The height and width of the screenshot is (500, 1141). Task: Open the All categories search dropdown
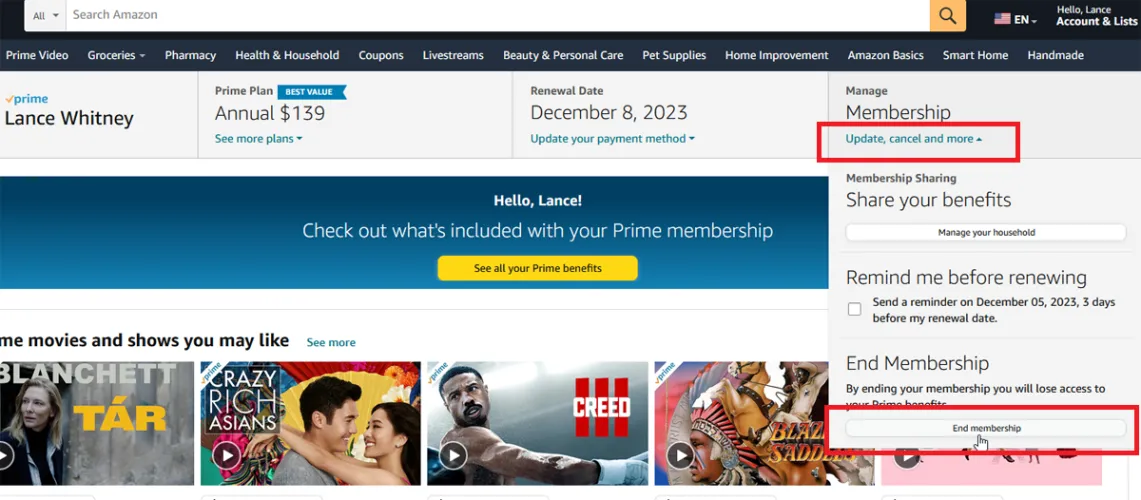pos(46,15)
